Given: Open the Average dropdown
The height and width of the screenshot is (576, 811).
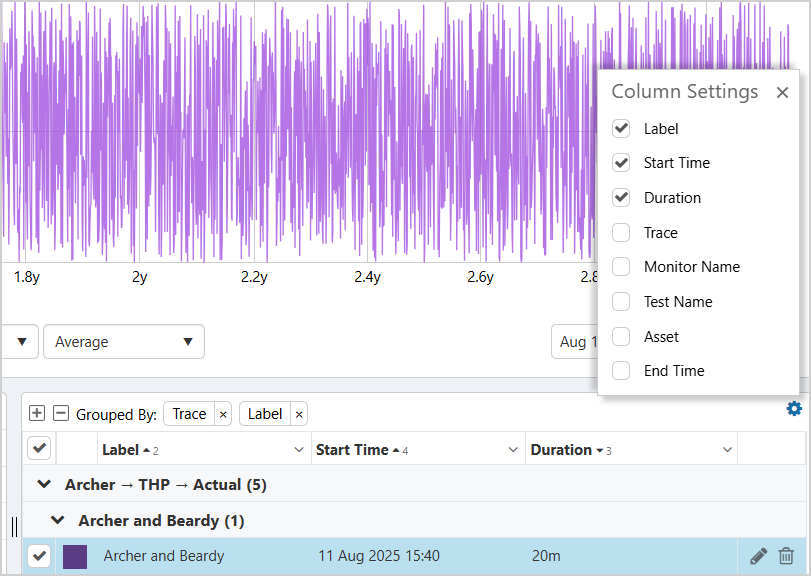Looking at the screenshot, I should click(124, 342).
